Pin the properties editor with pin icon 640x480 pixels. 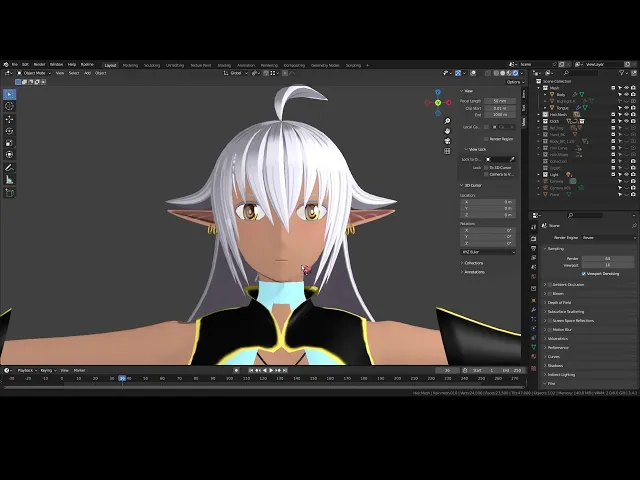click(634, 225)
